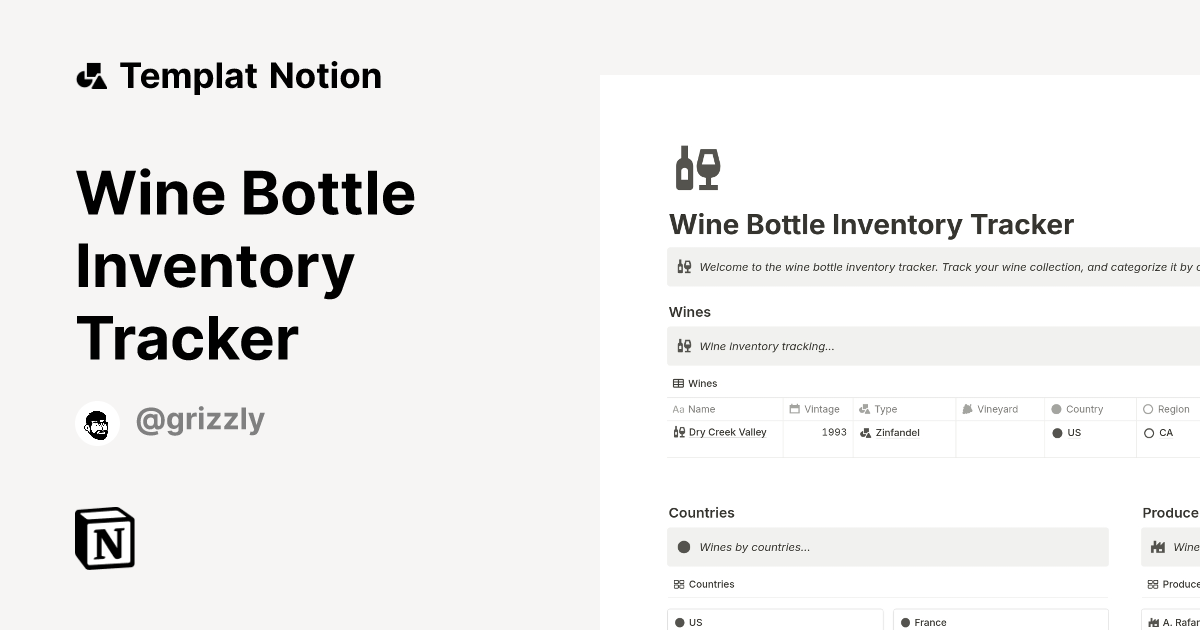Open the Type dropdown showing Zinfandel
The image size is (1200, 630).
point(897,432)
